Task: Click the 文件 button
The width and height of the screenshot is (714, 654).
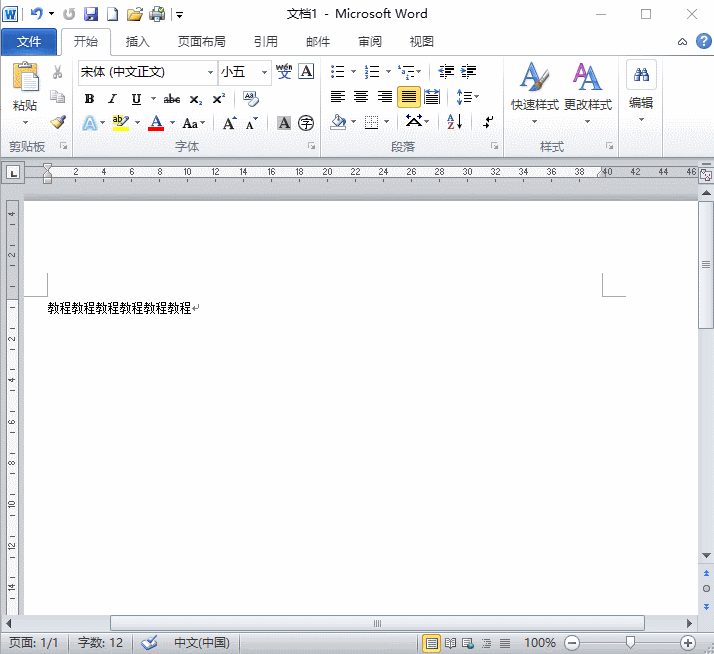Action: click(x=29, y=42)
